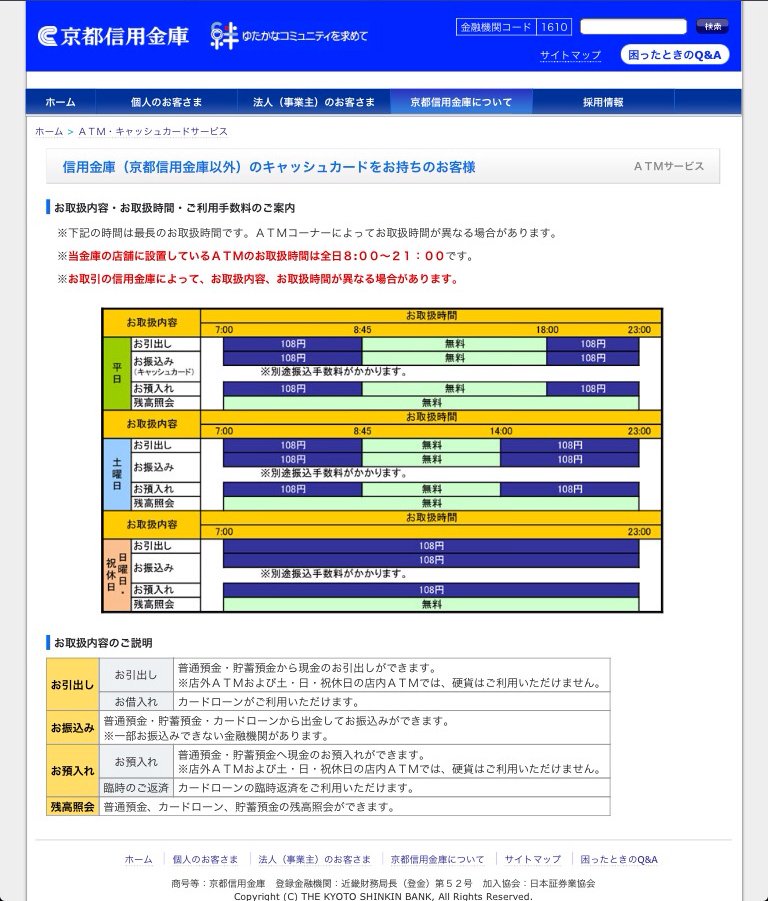The image size is (768, 901).
Task: Click お取扱内容・お取扱時間・ご利用手数料のご案内 heading
Action: (x=174, y=207)
